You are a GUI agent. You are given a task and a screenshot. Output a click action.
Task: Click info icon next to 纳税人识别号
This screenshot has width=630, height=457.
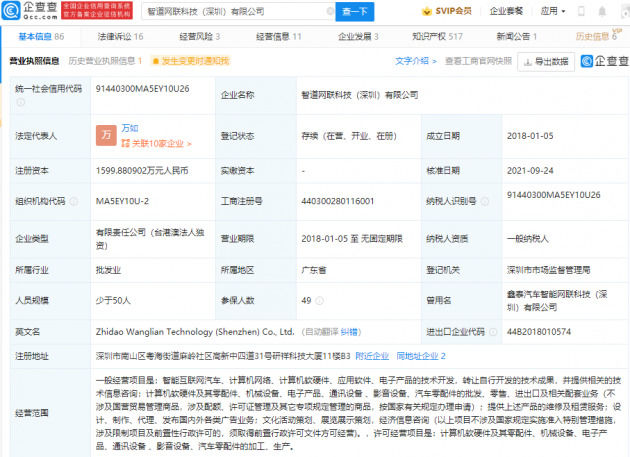tap(485, 201)
